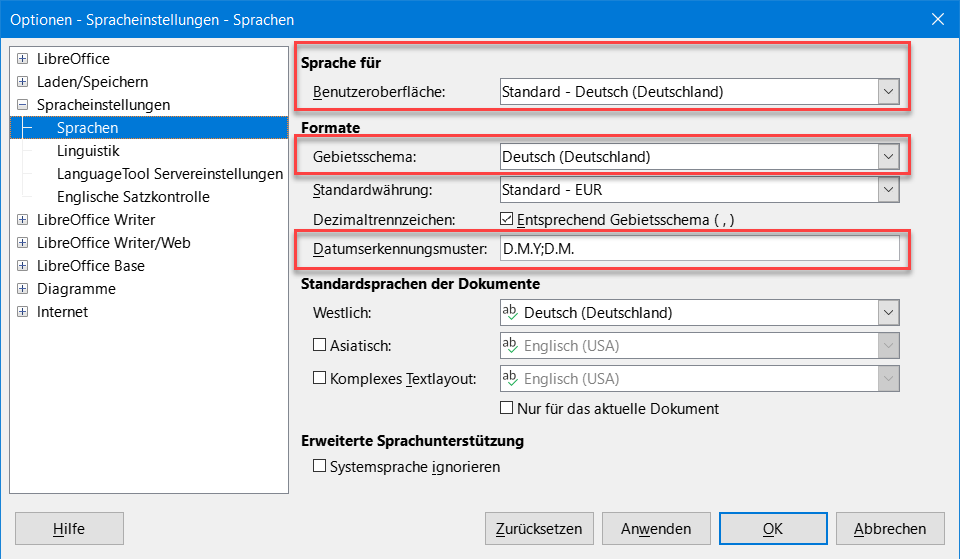960x559 pixels.
Task: Check Systemsprache ignorieren option
Action: coord(319,466)
